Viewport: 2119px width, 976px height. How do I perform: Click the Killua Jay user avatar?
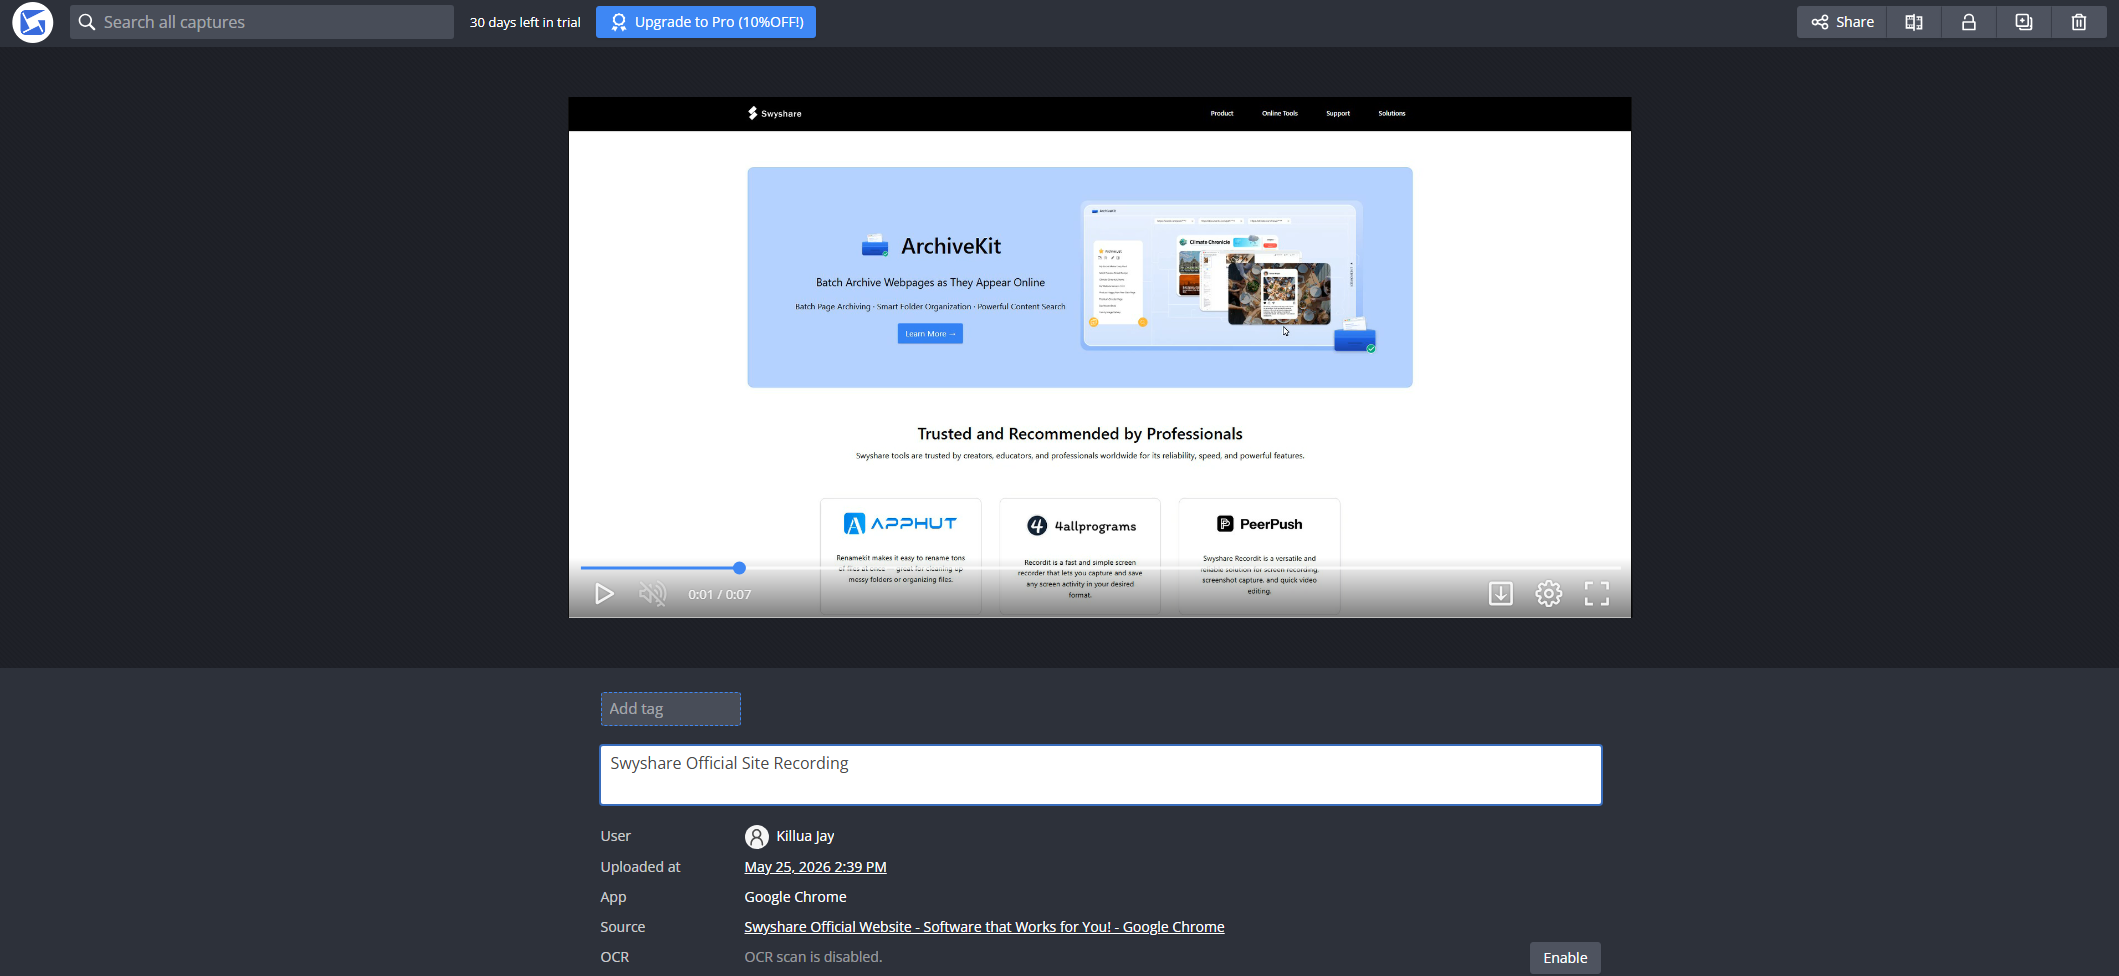pos(757,837)
